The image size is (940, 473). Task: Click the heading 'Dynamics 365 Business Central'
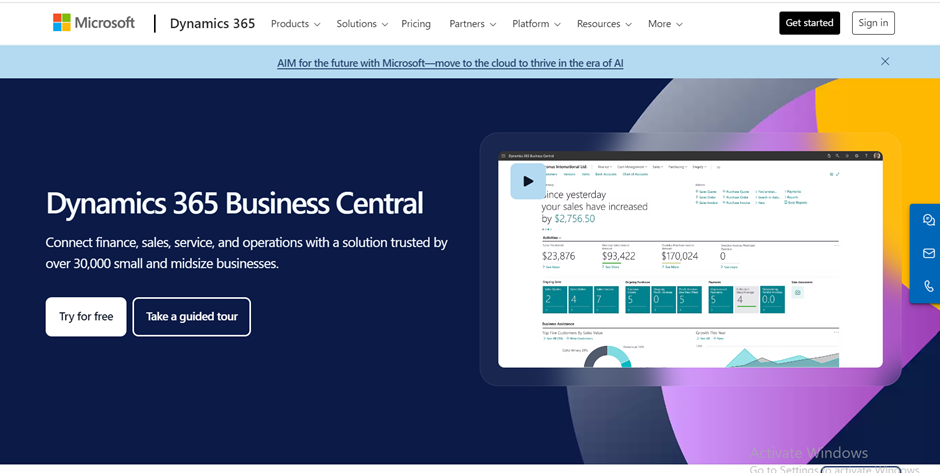[234, 203]
